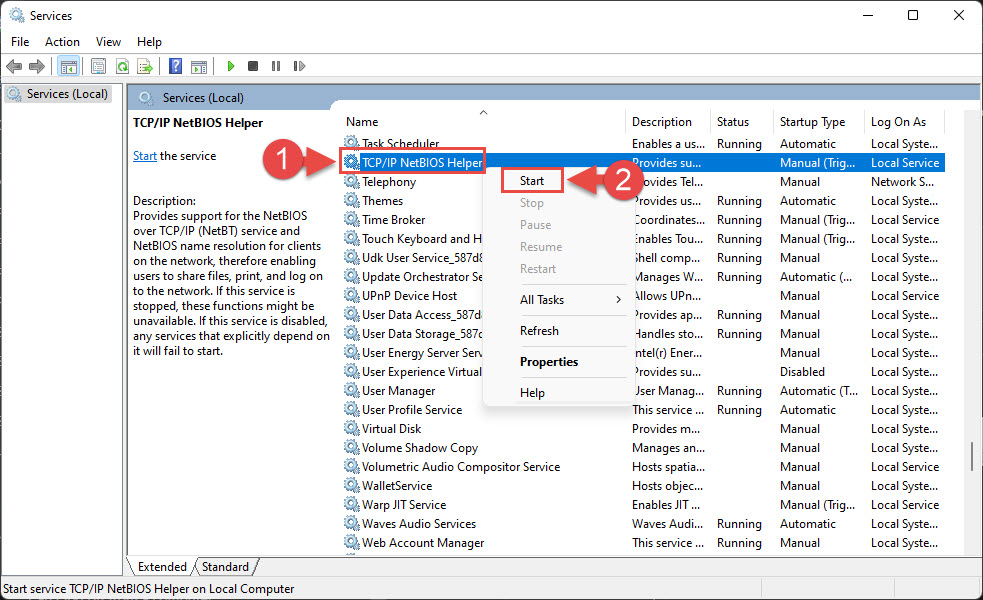
Task: Click the Properties toolbar icon
Action: [98, 67]
